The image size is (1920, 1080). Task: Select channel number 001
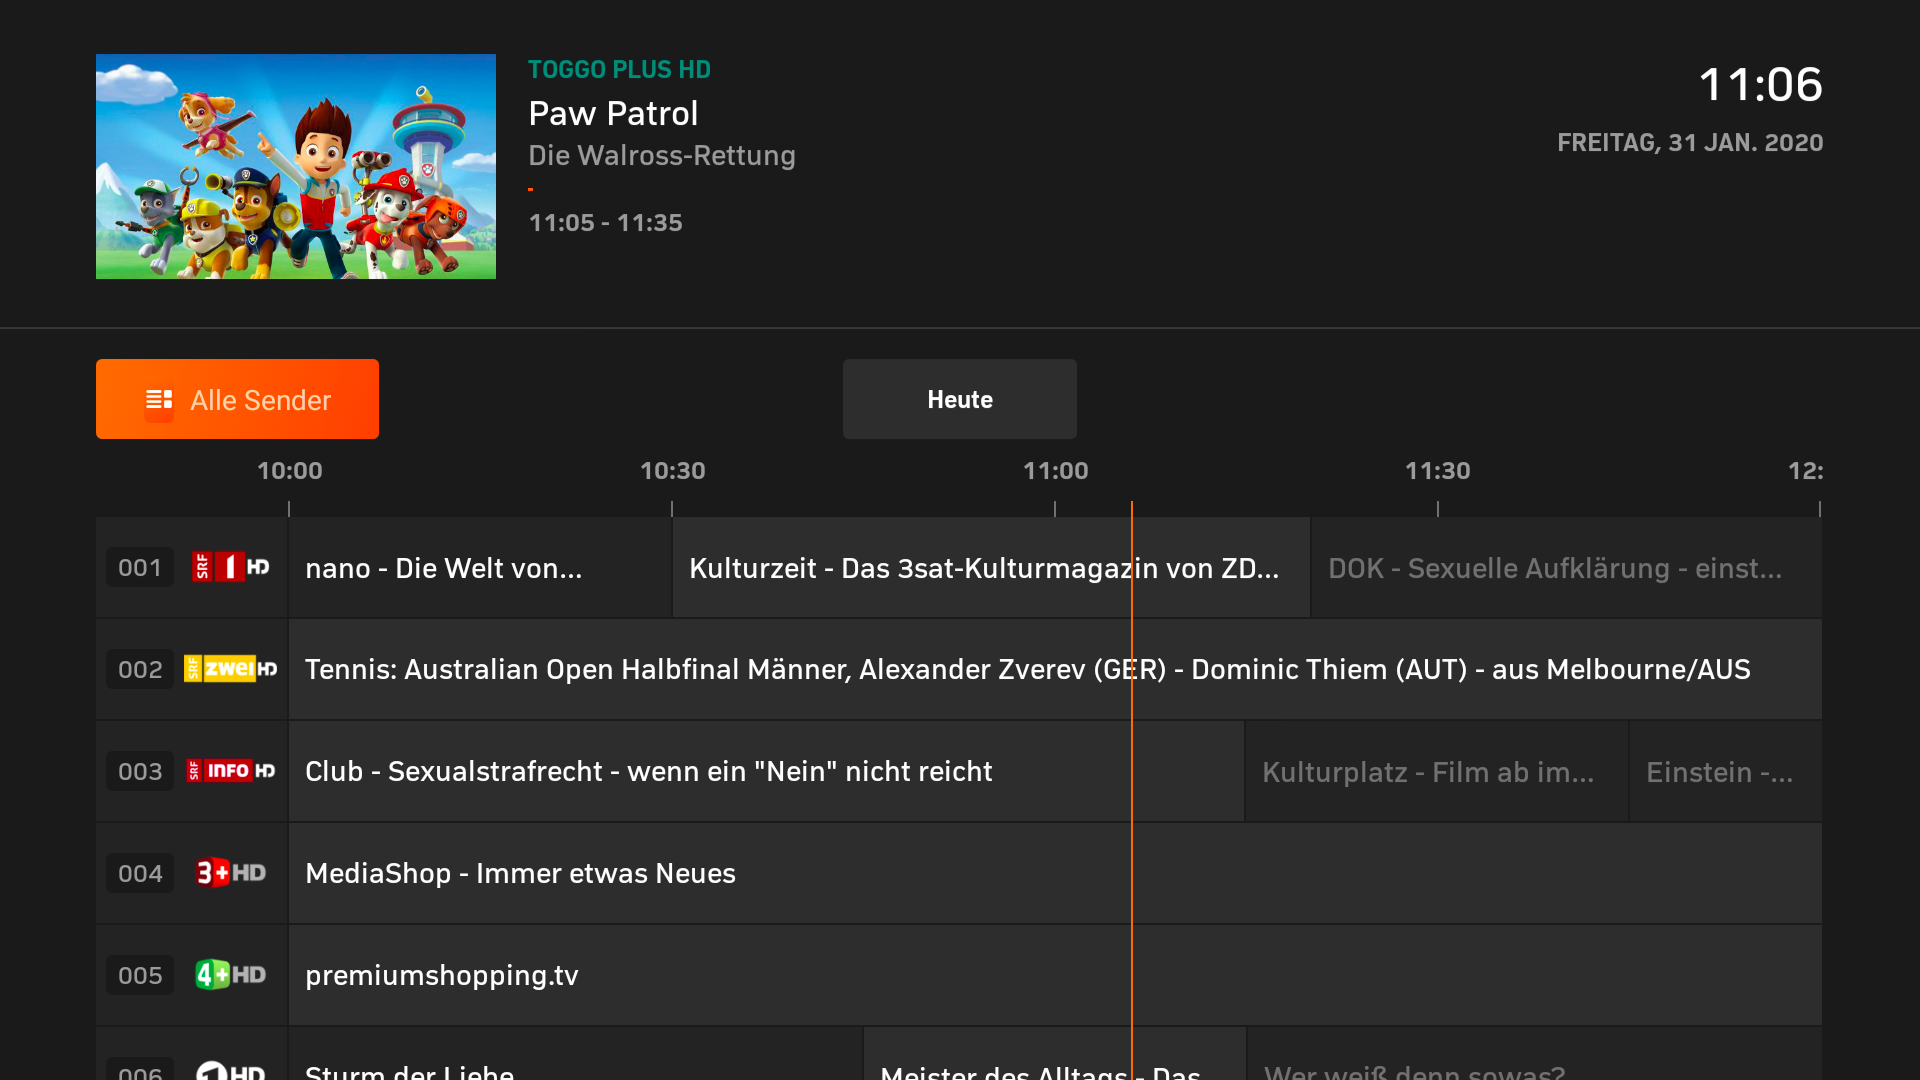(140, 568)
